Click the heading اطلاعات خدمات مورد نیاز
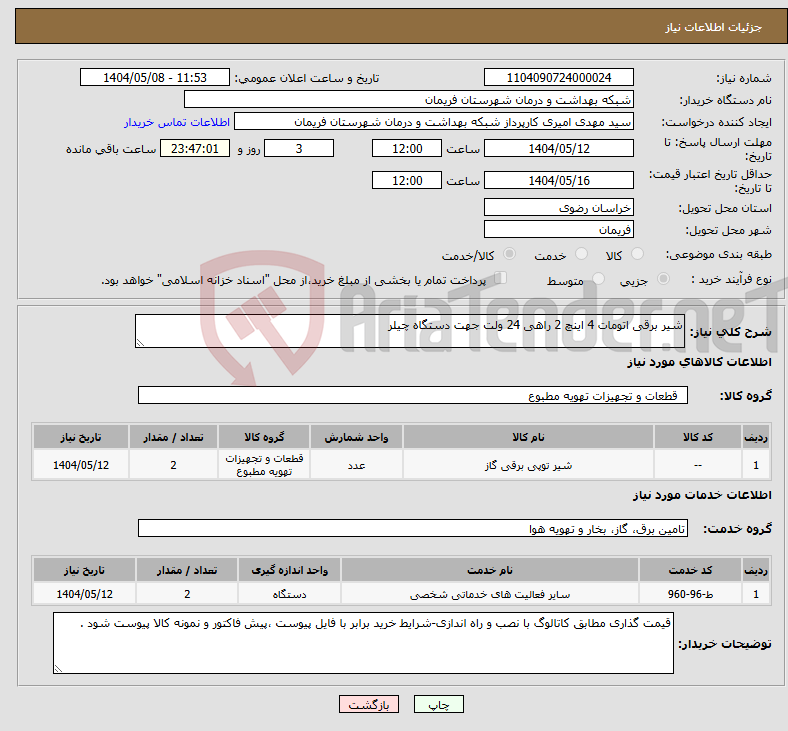This screenshot has width=788, height=731. point(702,495)
